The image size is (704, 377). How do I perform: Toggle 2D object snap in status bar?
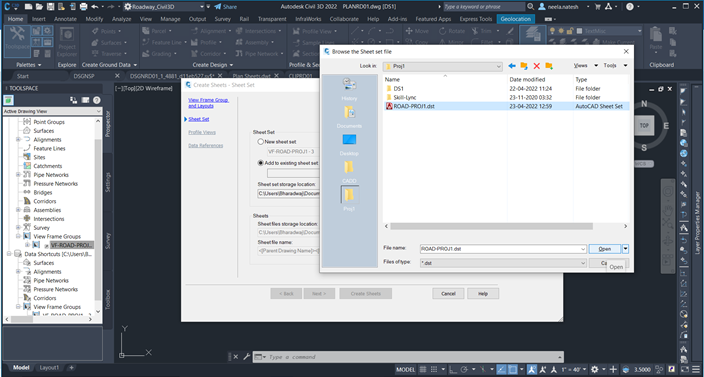point(513,369)
